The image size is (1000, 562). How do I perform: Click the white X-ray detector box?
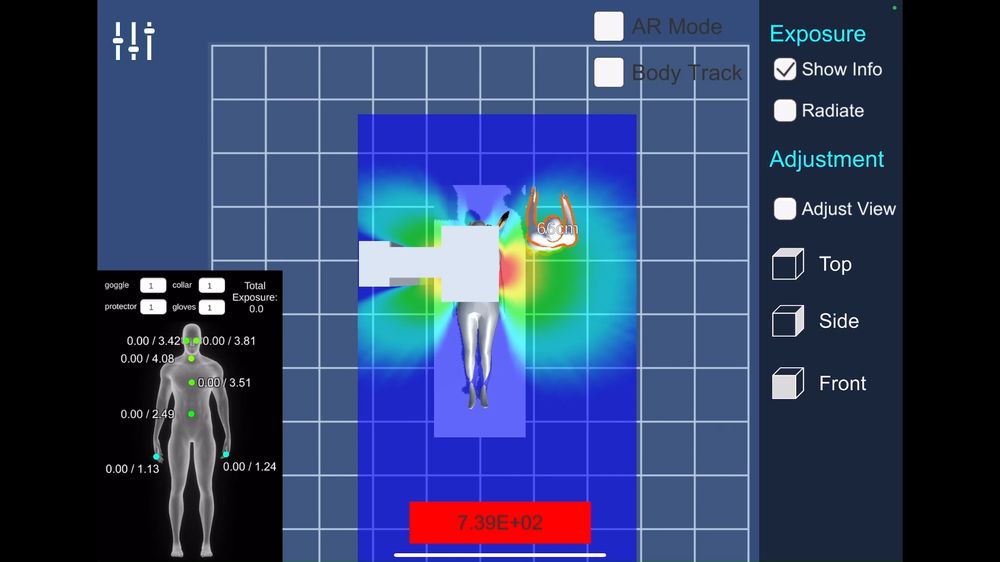[x=470, y=263]
